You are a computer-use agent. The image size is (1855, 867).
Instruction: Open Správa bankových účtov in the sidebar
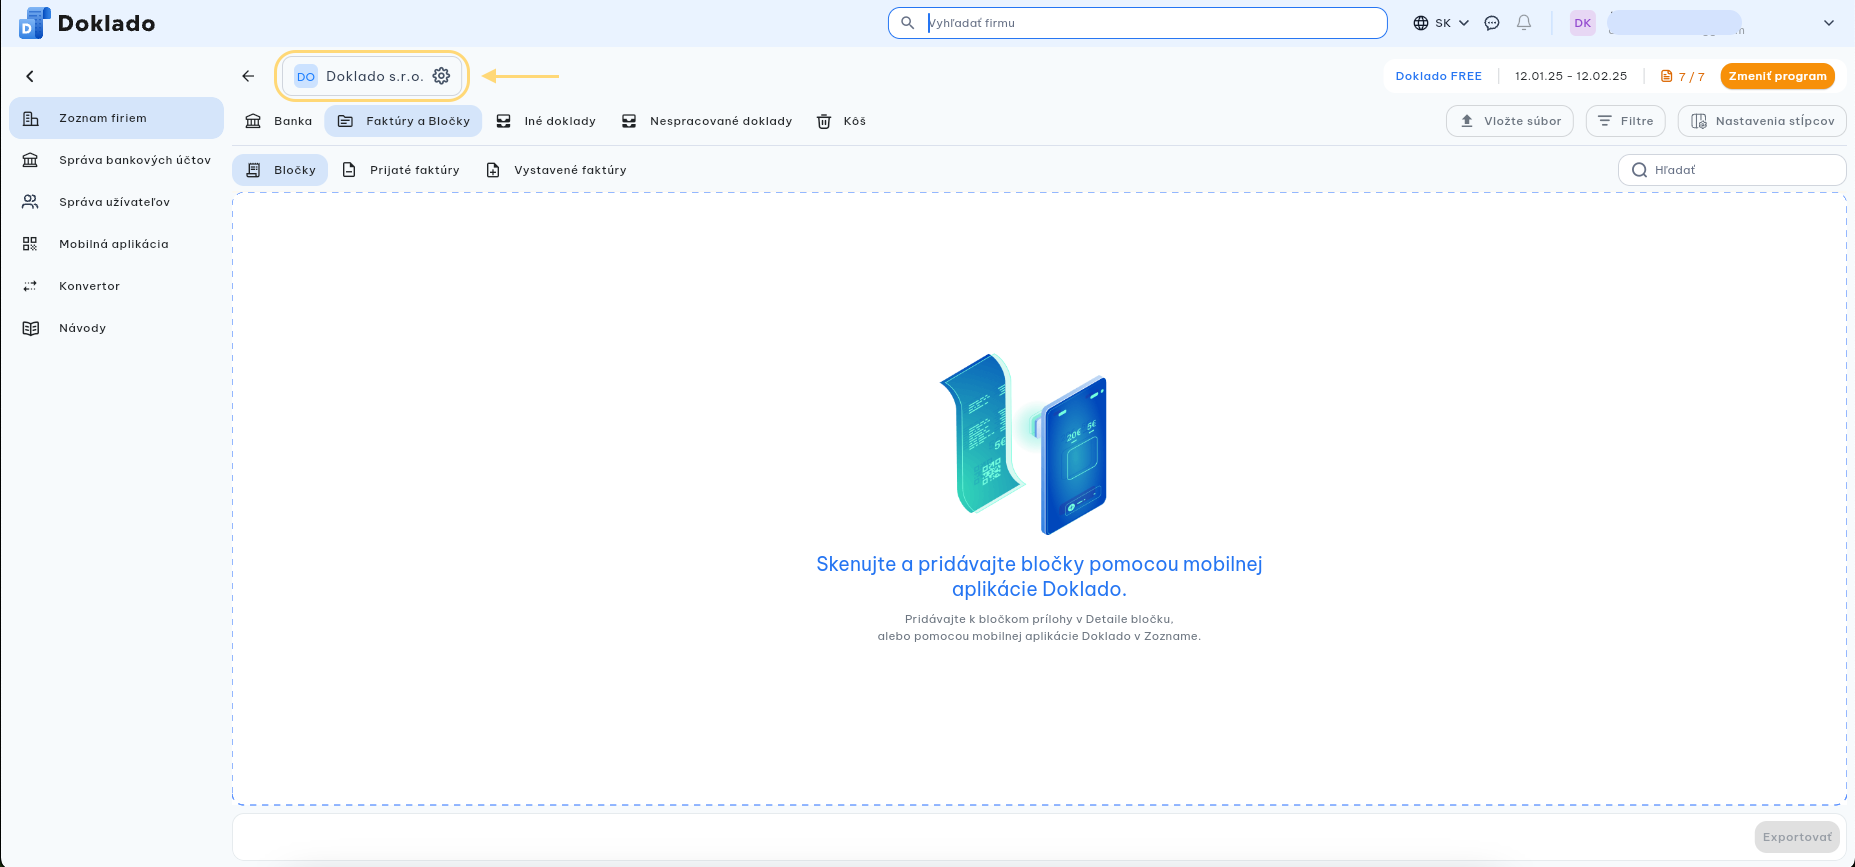(x=116, y=160)
